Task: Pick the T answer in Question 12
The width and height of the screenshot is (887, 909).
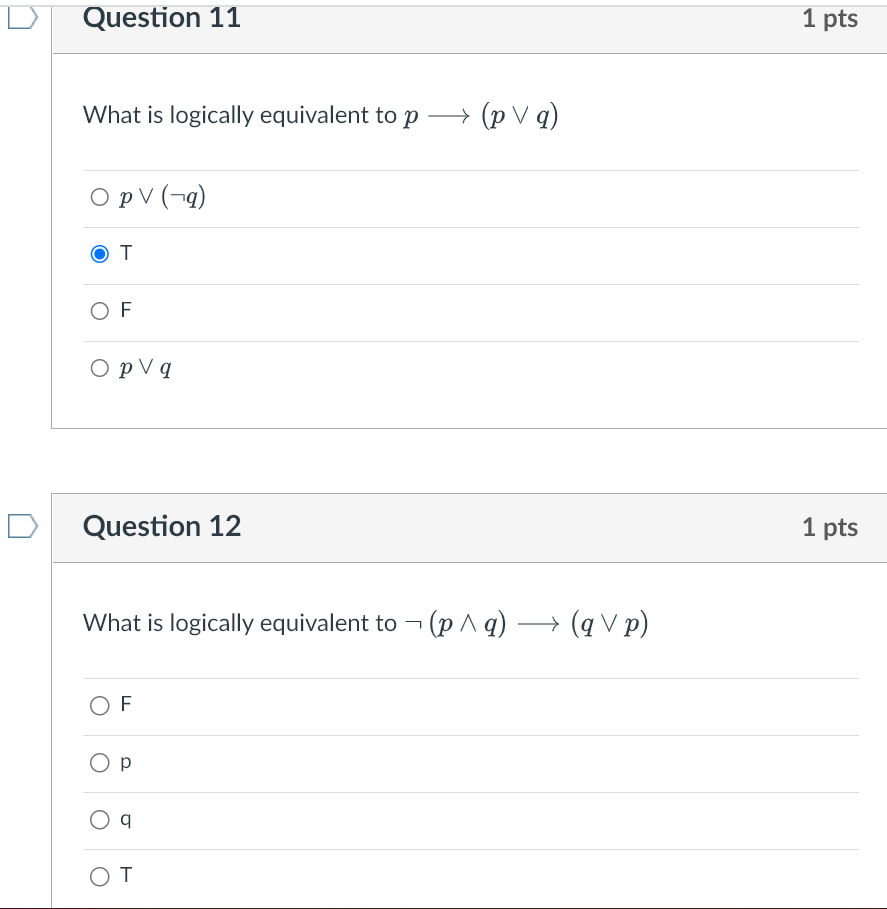Action: click(x=100, y=876)
